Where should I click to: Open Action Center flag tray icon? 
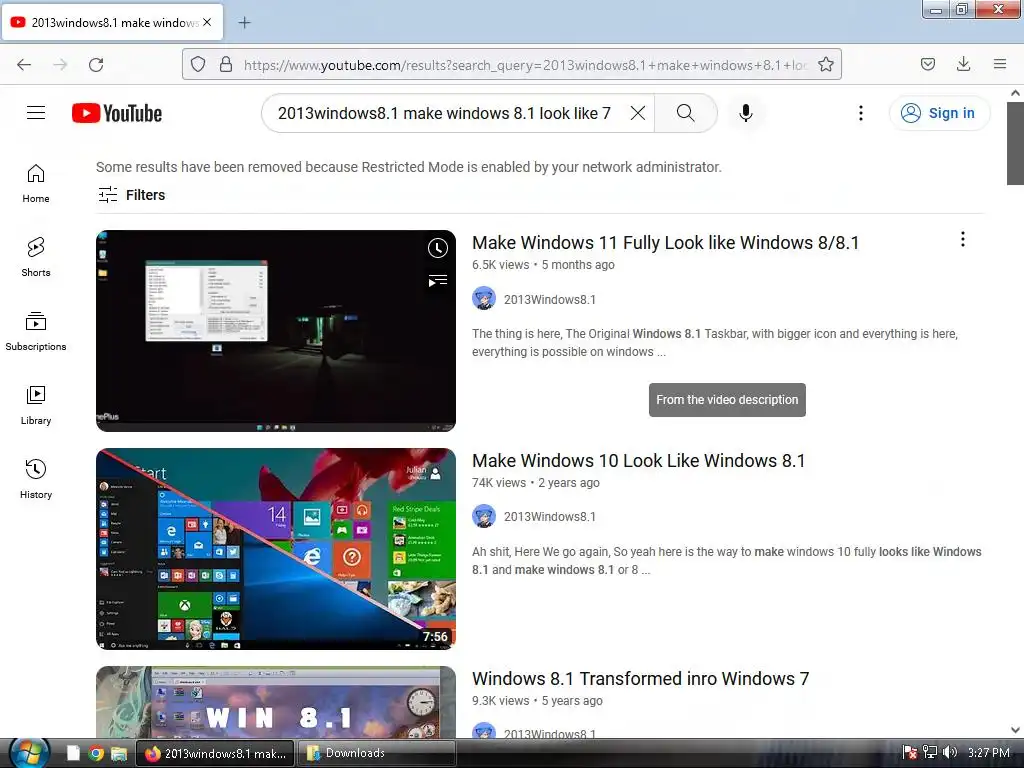(909, 753)
